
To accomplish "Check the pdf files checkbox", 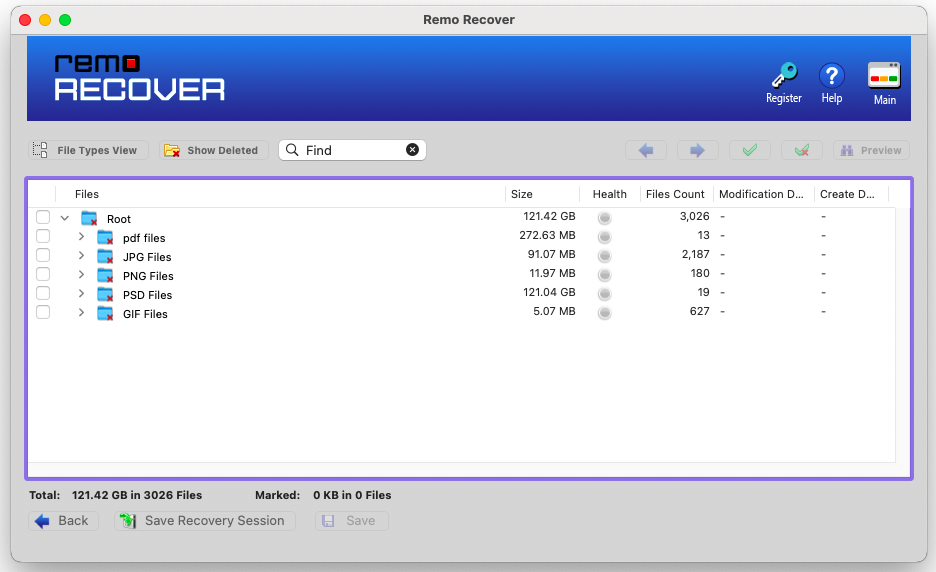I will (x=43, y=236).
